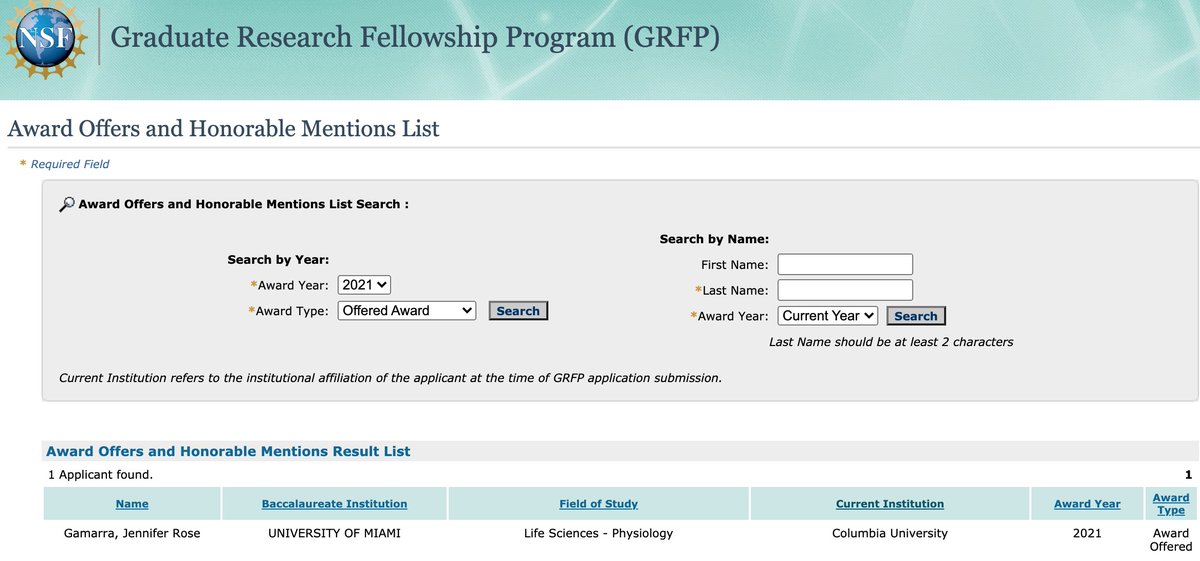Select the UNIVERSITY OF MIAMI cell
The image size is (1200, 561).
334,533
